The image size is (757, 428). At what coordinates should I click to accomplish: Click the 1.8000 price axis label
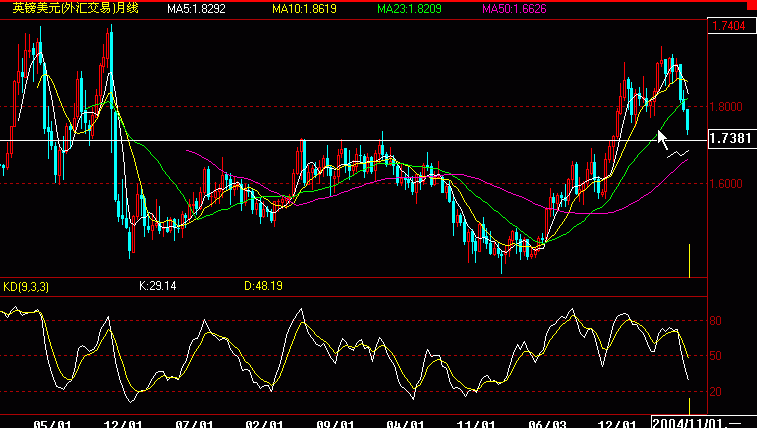(726, 107)
